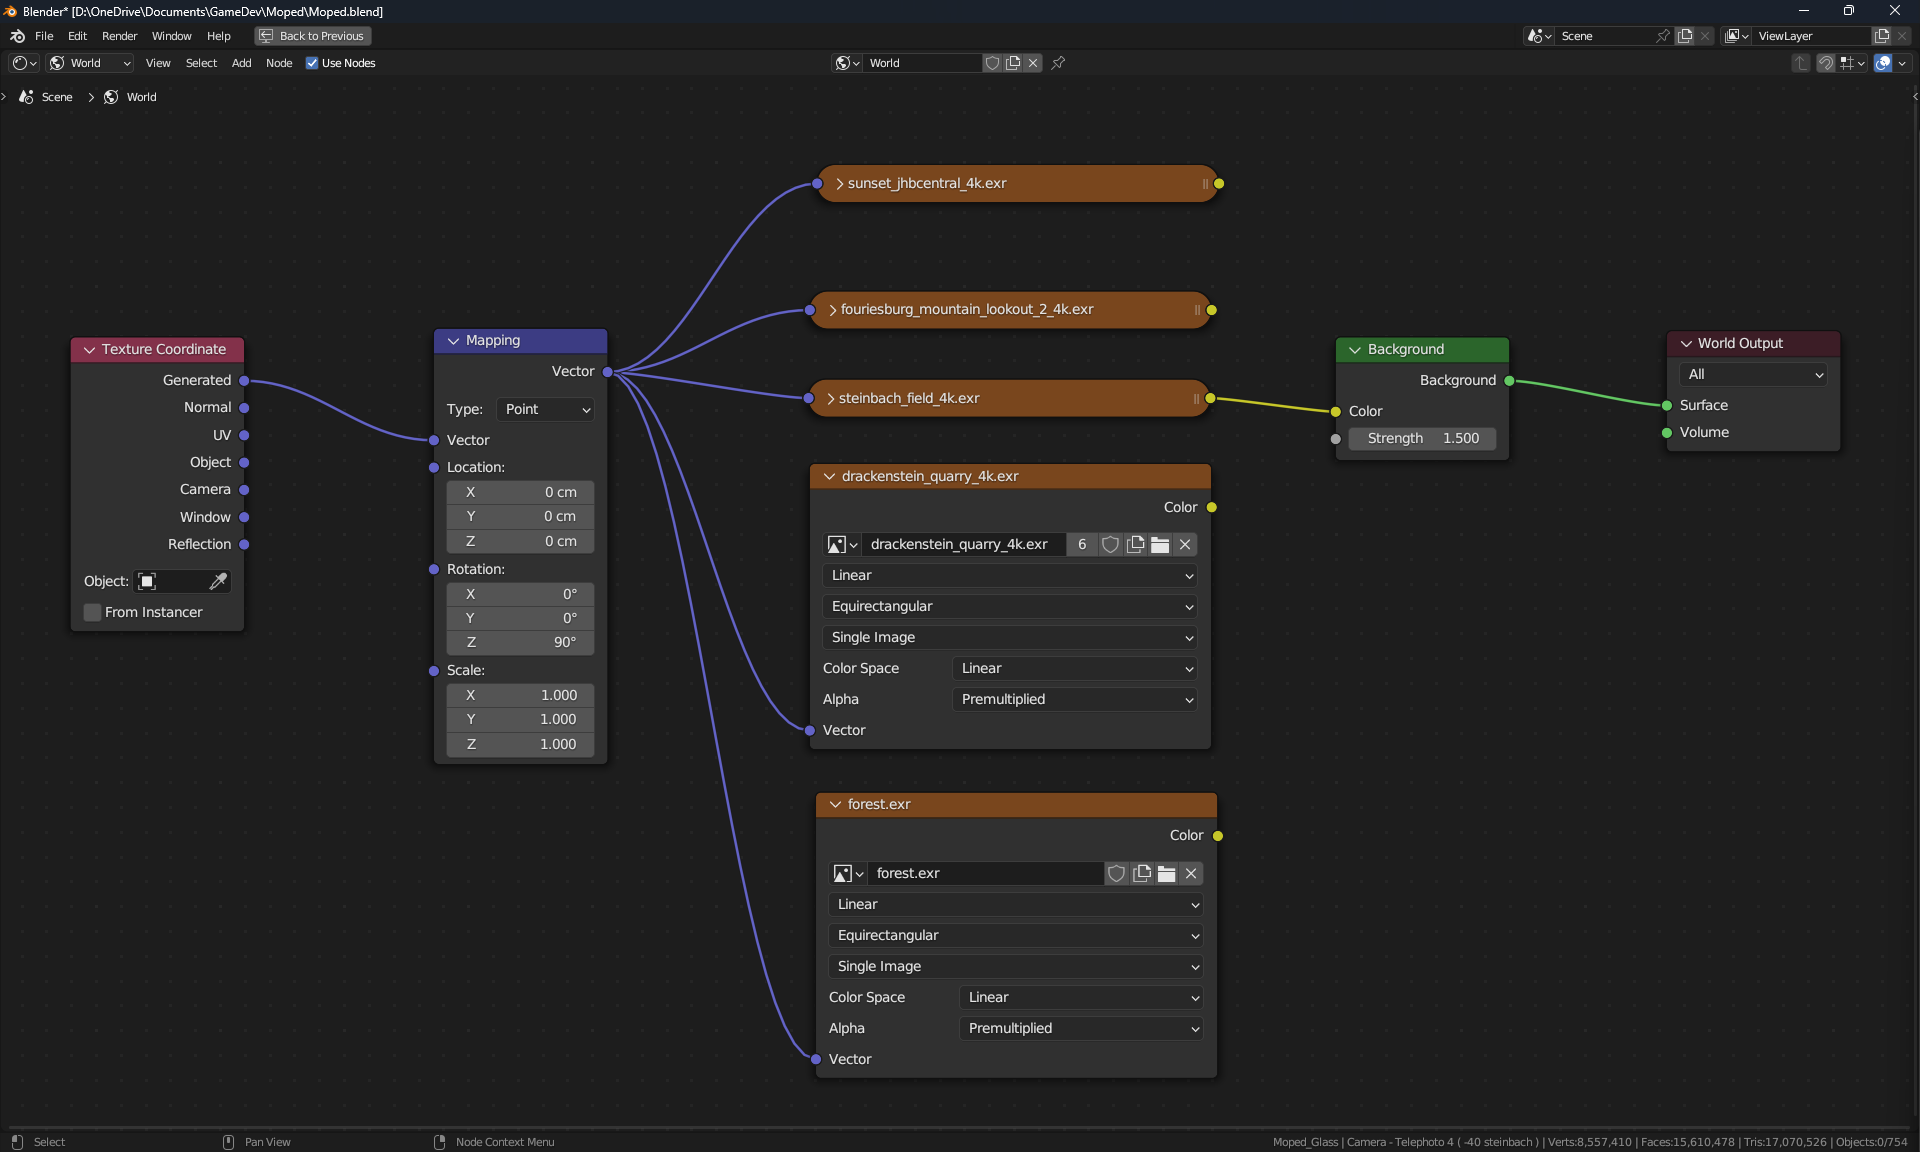The image size is (1920, 1152).
Task: Open the image folder icon for drackenstein_quarry_4k.exr
Action: (1160, 544)
